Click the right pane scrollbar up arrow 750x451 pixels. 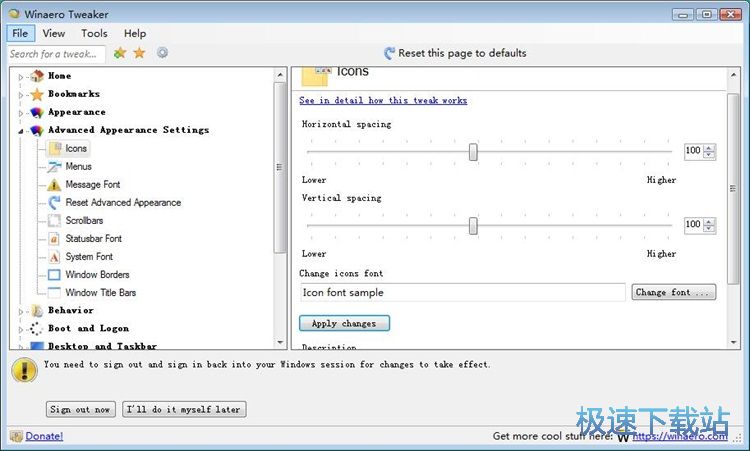click(733, 75)
